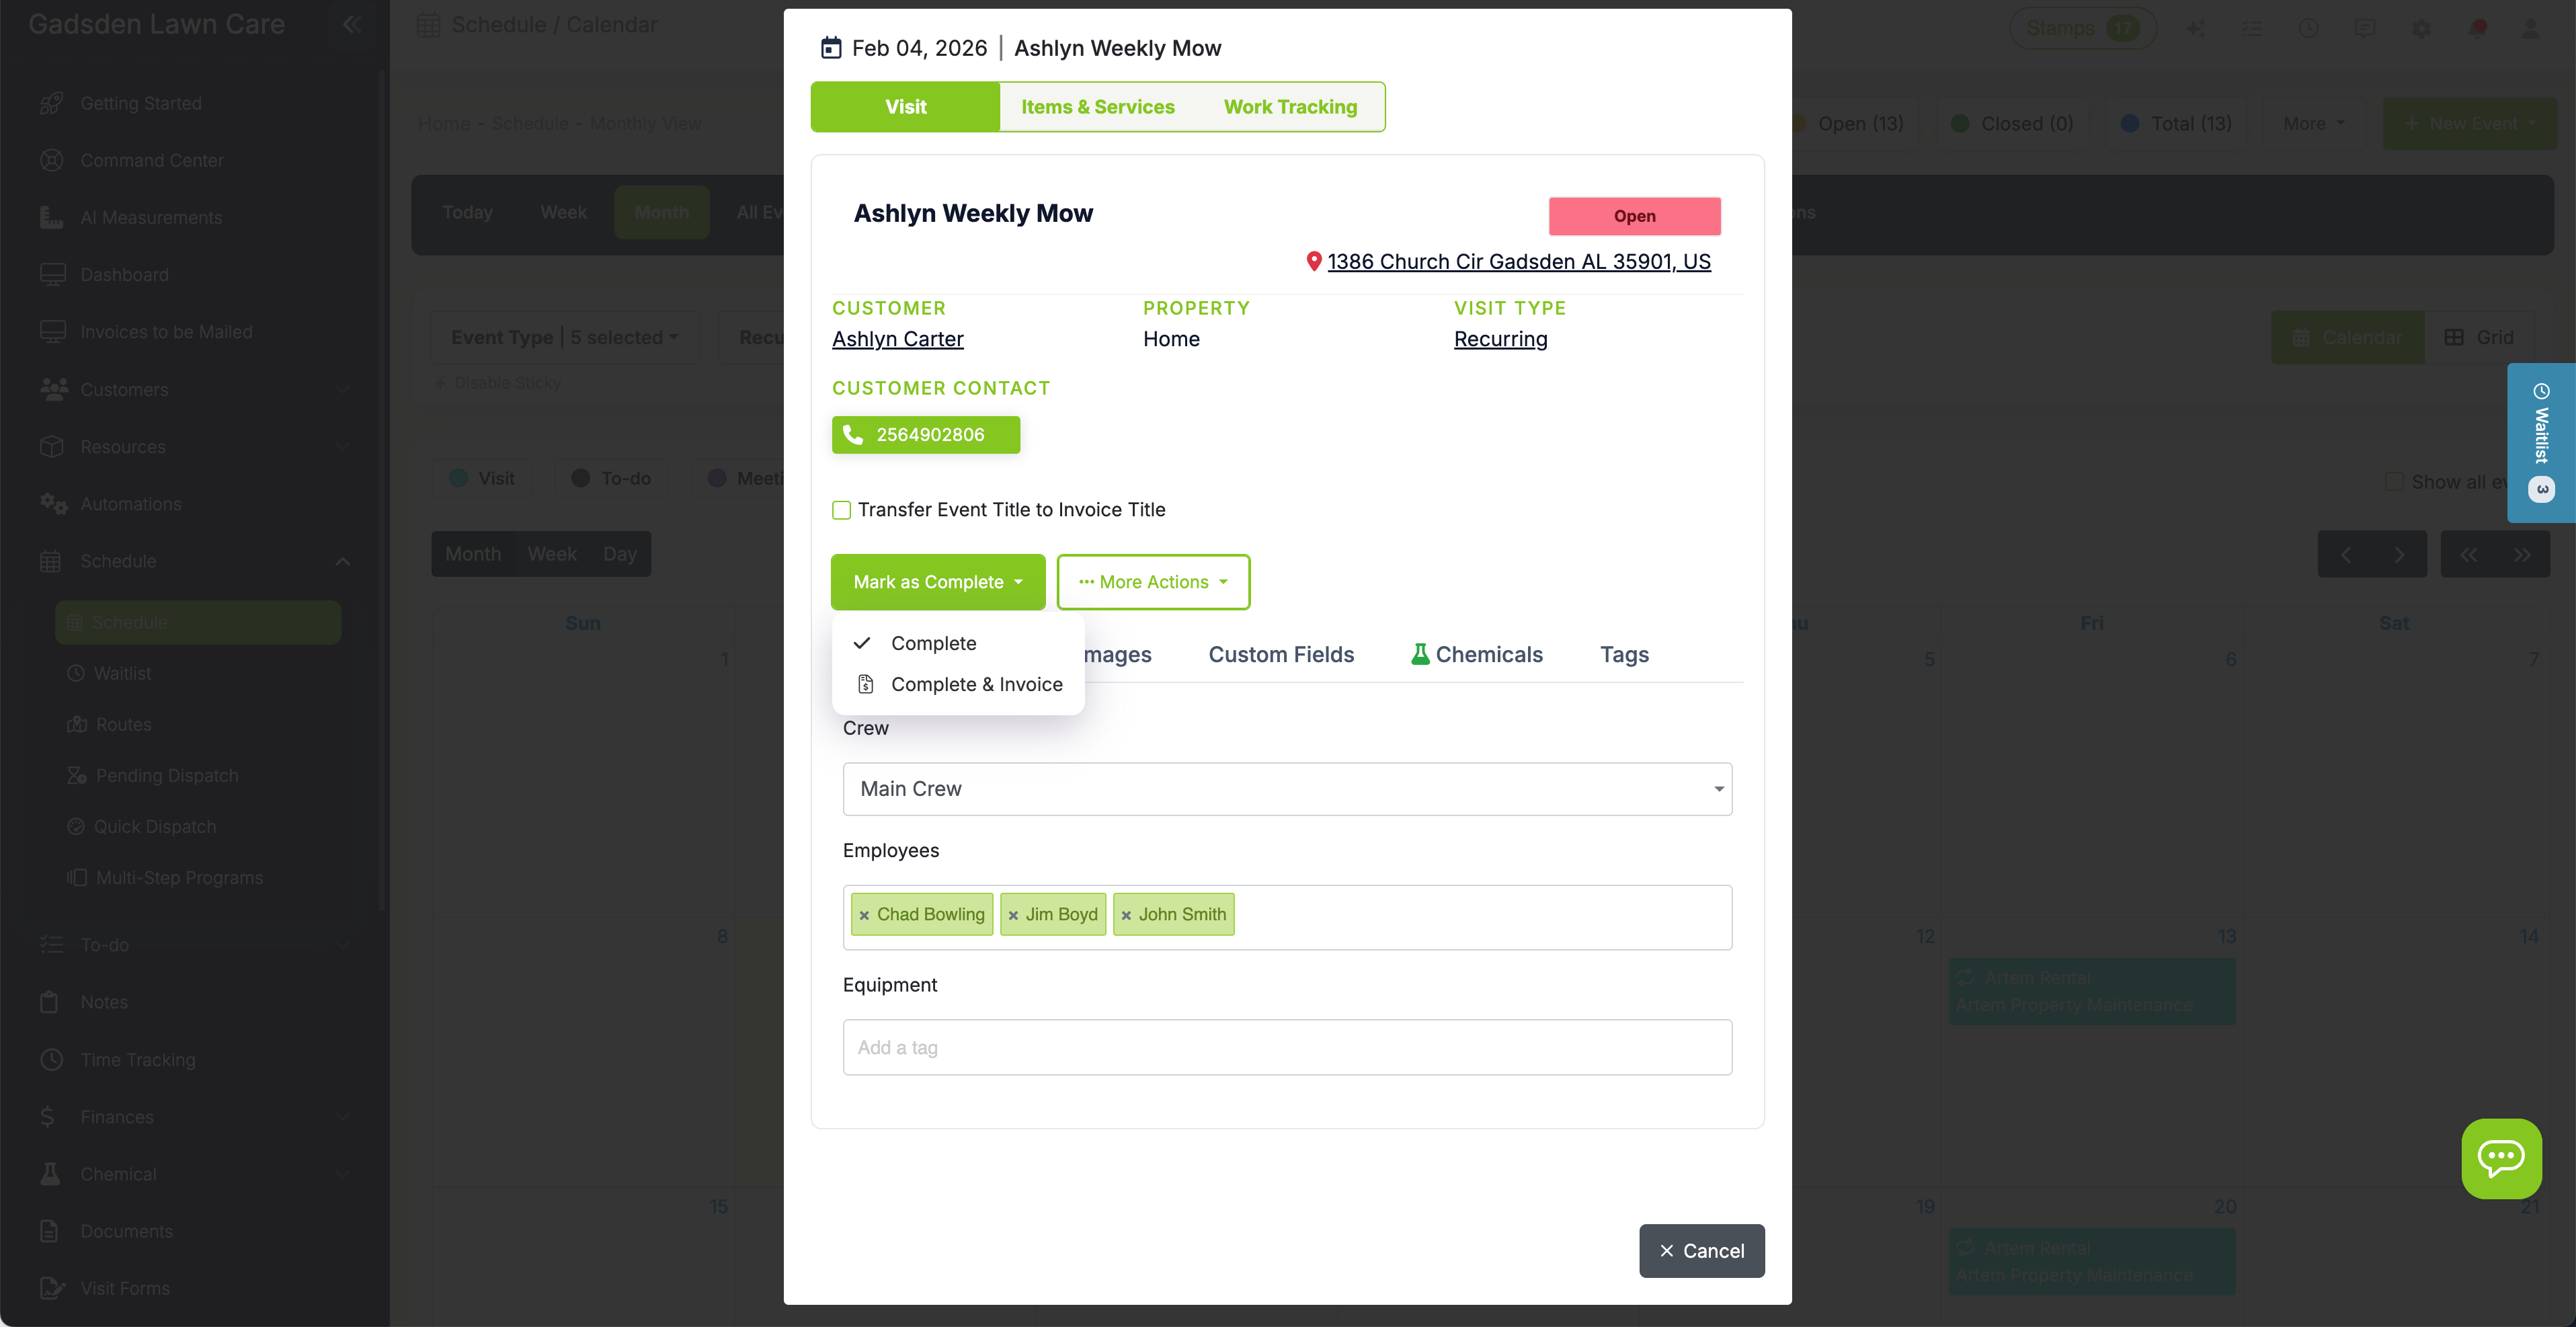This screenshot has width=2576, height=1327.
Task: Expand the More Actions menu
Action: point(1153,581)
